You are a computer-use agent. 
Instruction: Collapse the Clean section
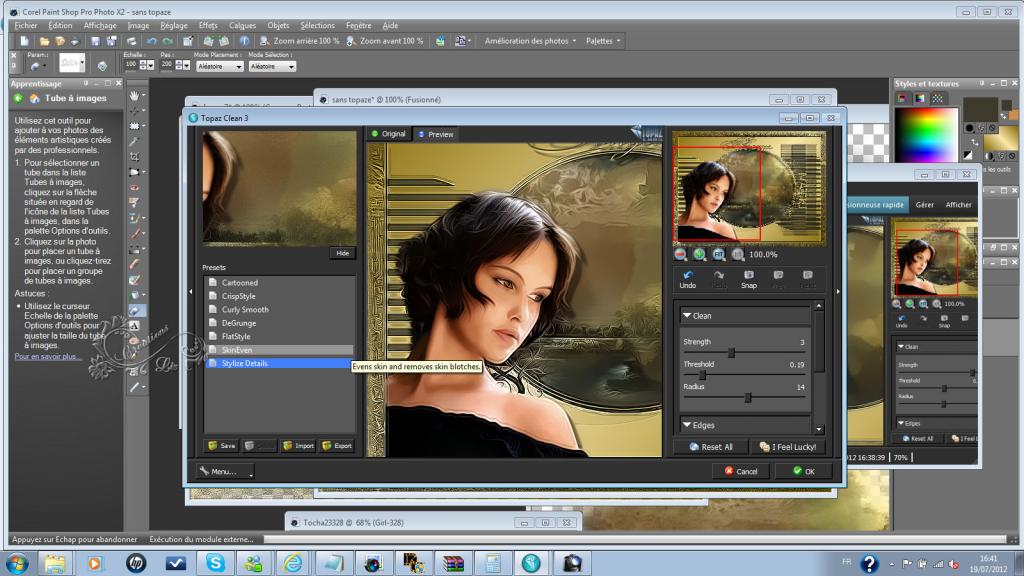tap(687, 315)
